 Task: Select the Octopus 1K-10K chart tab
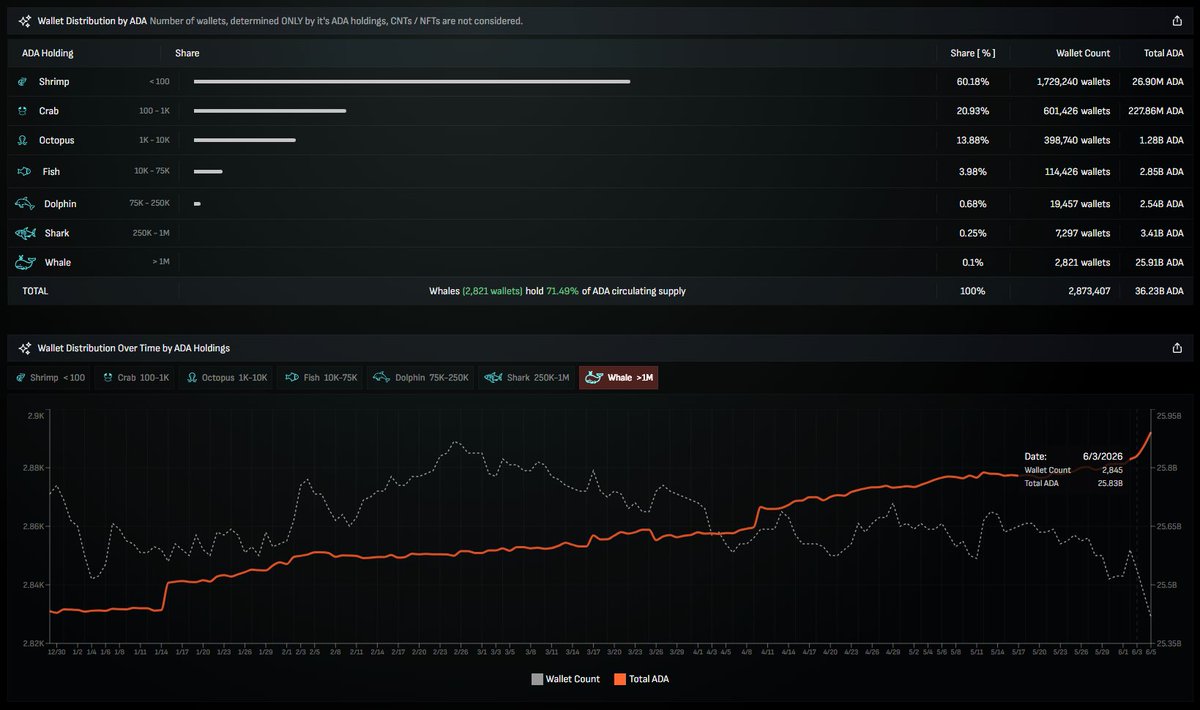point(225,378)
